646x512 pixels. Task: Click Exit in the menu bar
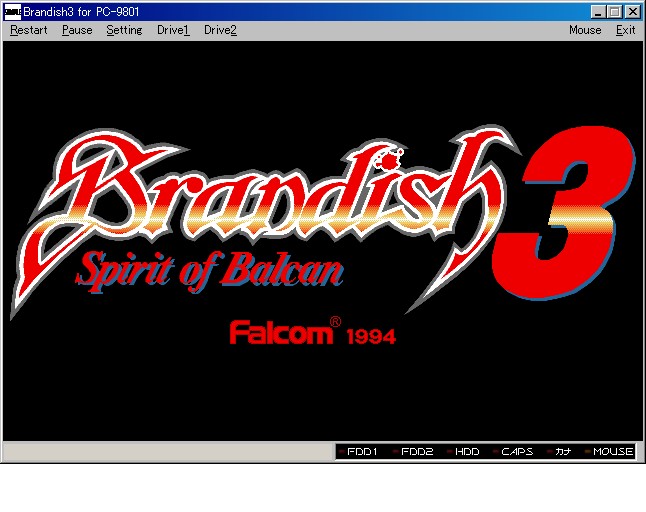click(x=625, y=30)
